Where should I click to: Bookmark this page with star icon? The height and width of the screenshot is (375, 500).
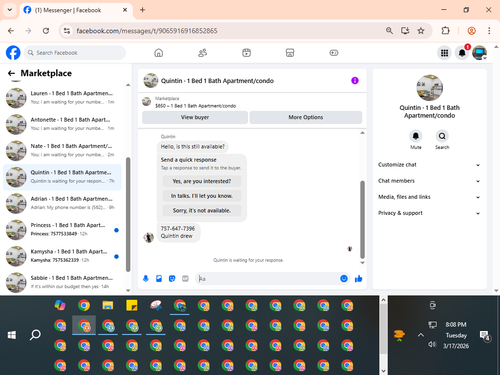tap(421, 31)
